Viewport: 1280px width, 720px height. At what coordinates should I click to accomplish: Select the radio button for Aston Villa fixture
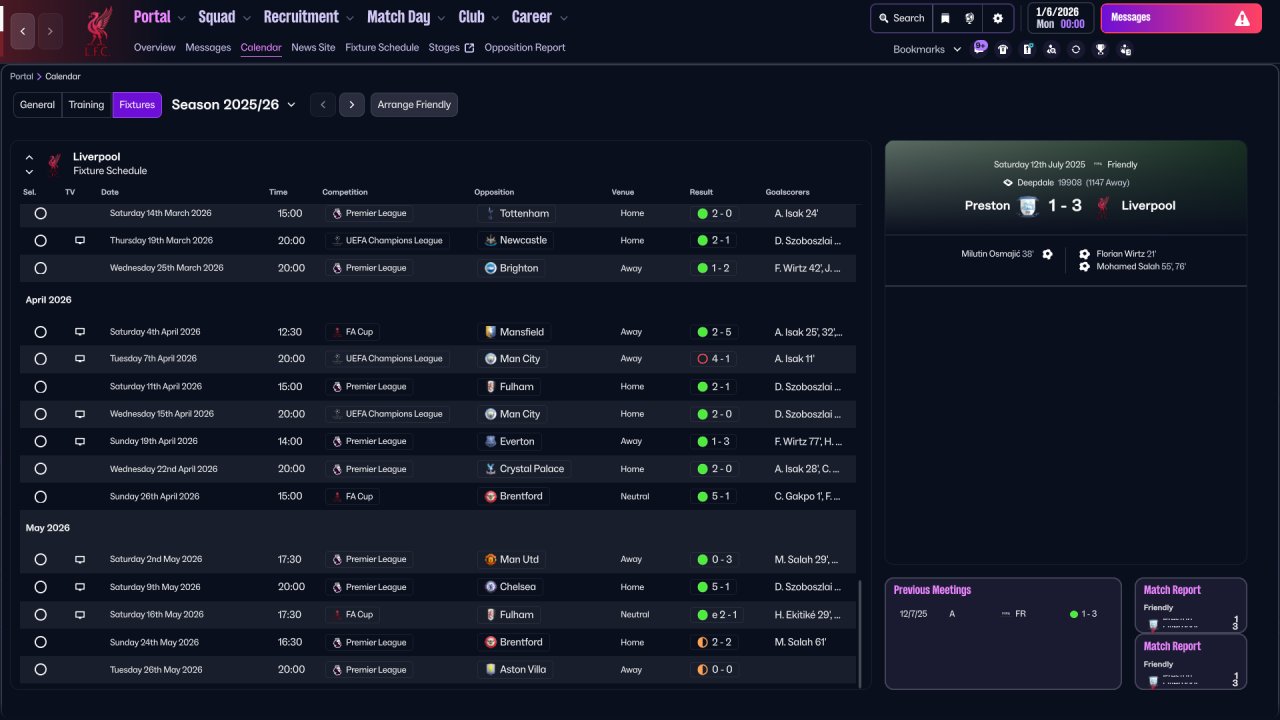click(40, 670)
